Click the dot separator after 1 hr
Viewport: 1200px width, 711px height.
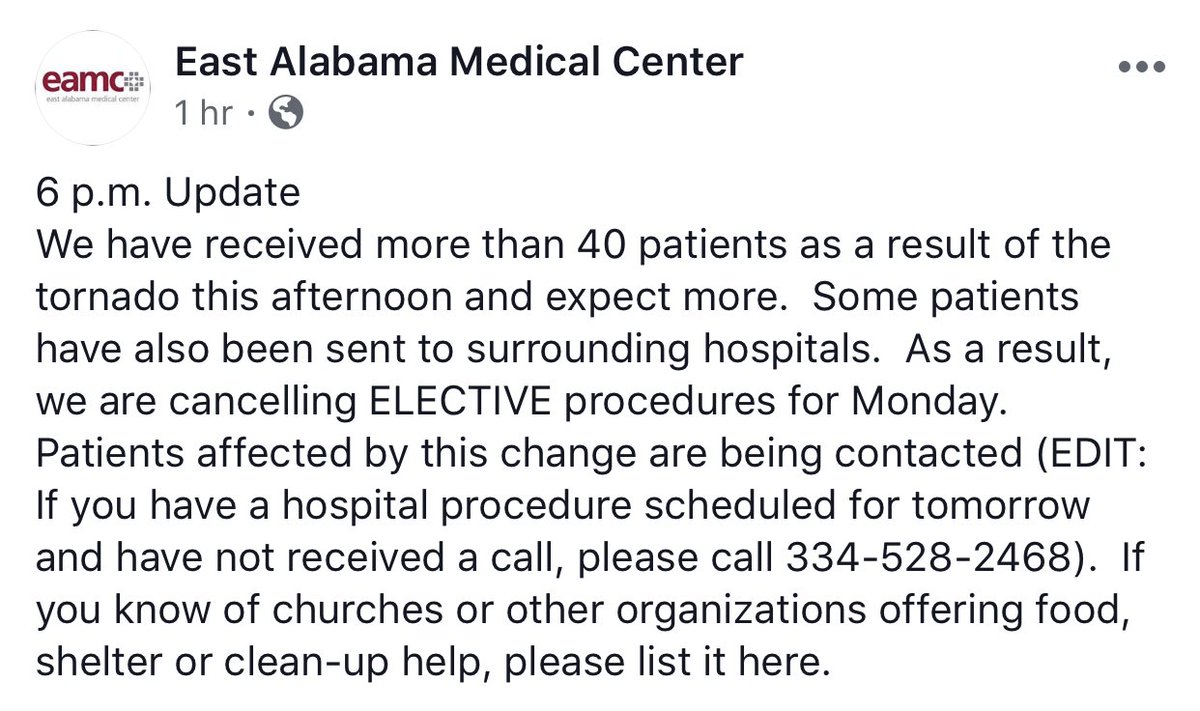coord(250,112)
